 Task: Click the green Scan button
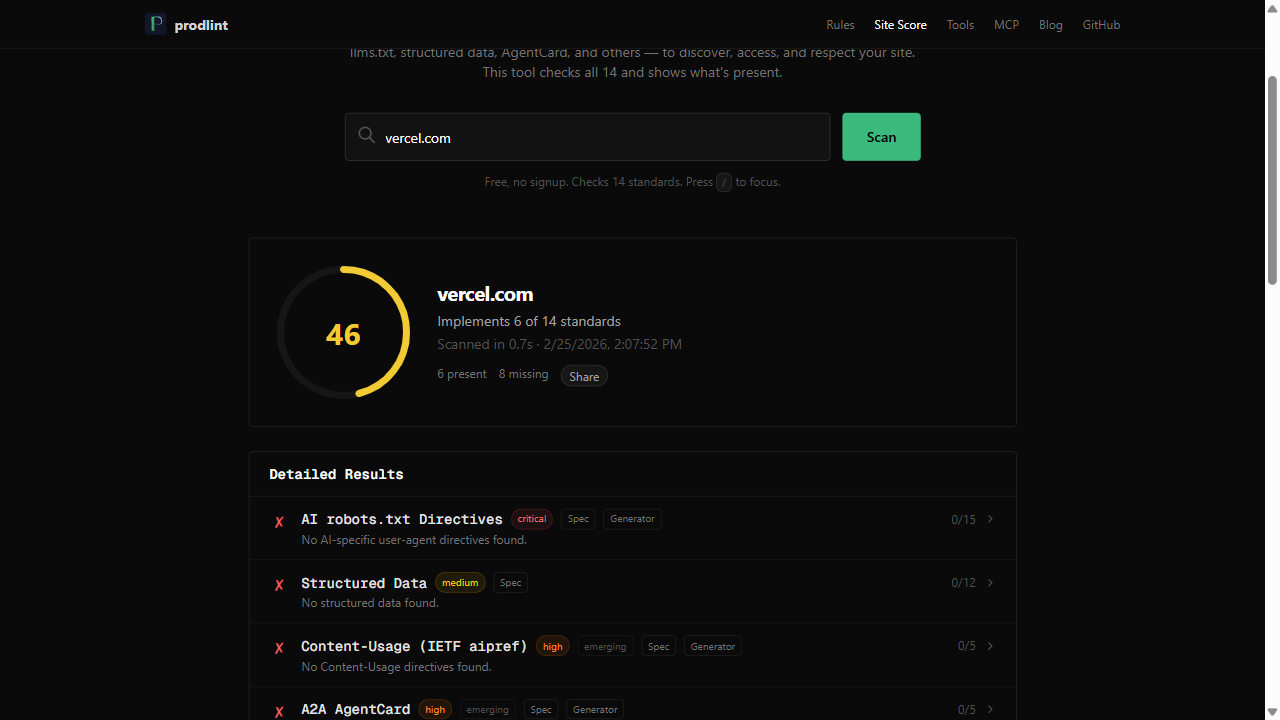click(x=881, y=137)
